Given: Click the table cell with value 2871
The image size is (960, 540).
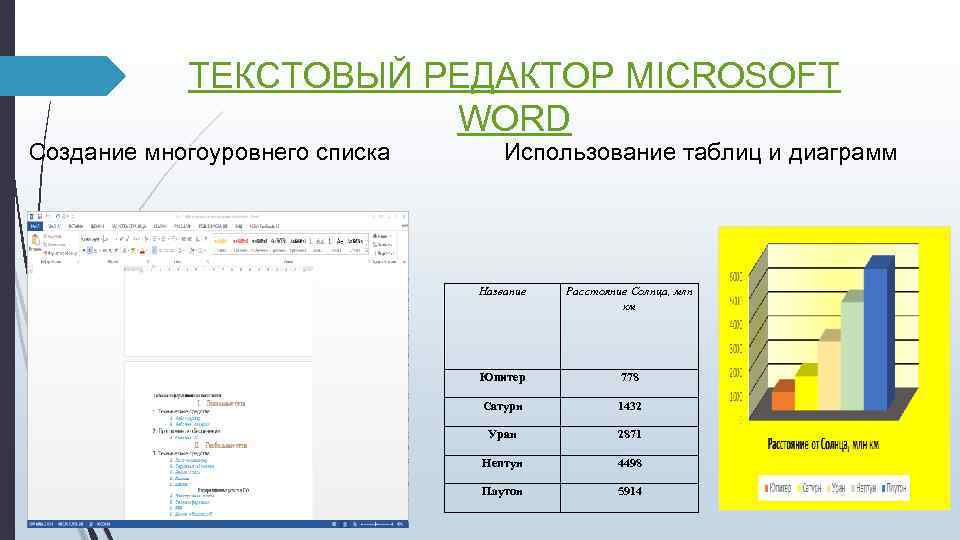Looking at the screenshot, I should (629, 441).
